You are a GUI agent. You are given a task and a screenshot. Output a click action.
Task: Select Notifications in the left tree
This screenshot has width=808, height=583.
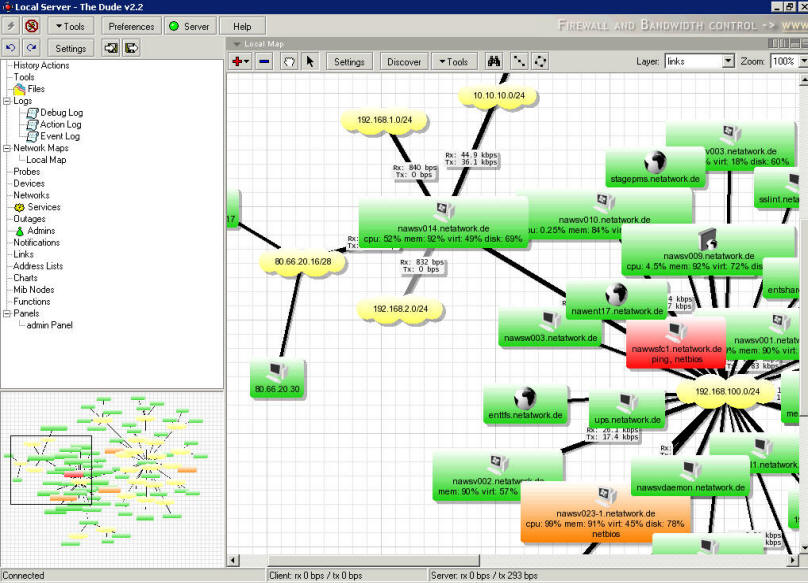tap(37, 243)
